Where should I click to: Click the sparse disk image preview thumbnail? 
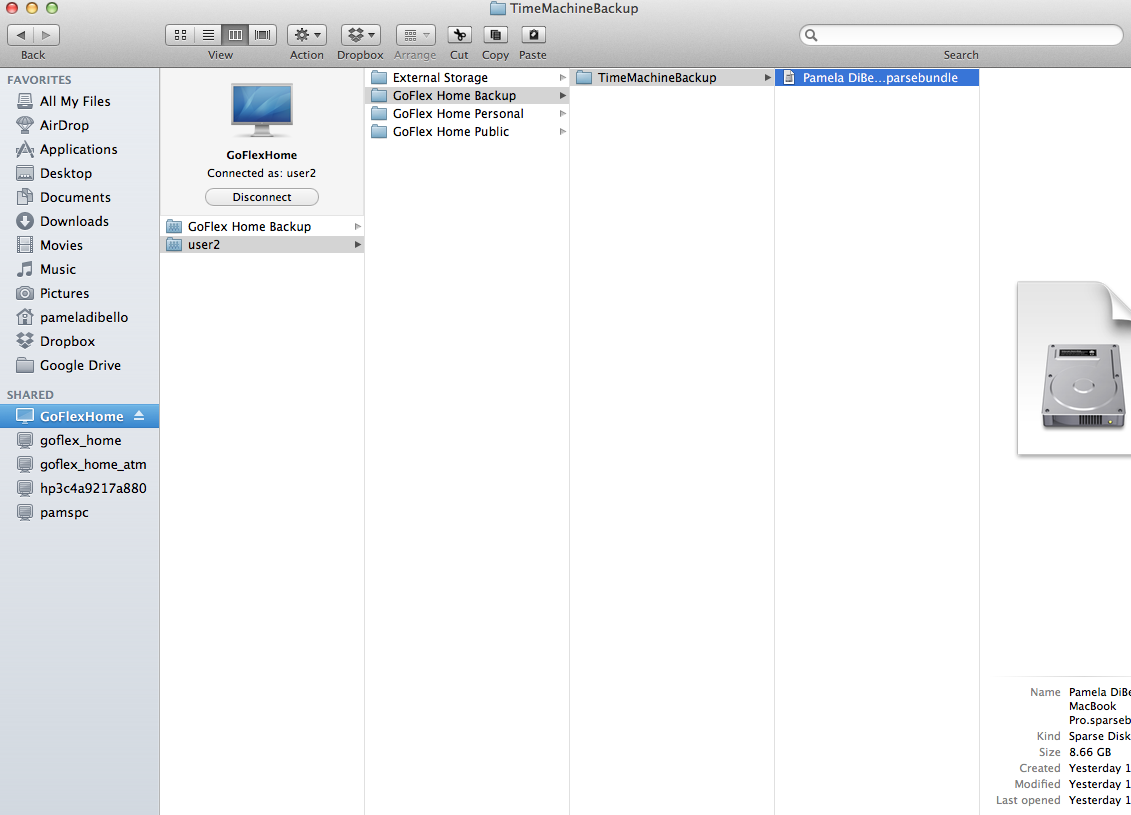point(1074,369)
